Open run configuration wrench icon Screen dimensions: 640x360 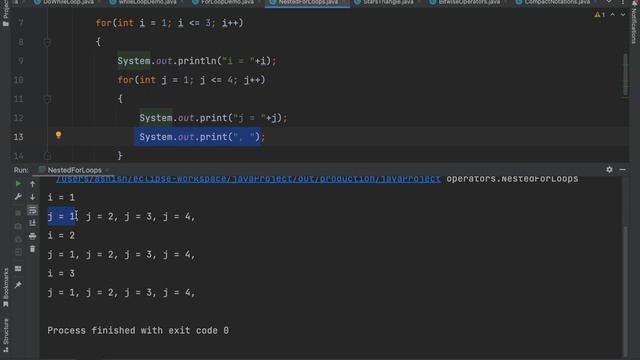[18, 197]
